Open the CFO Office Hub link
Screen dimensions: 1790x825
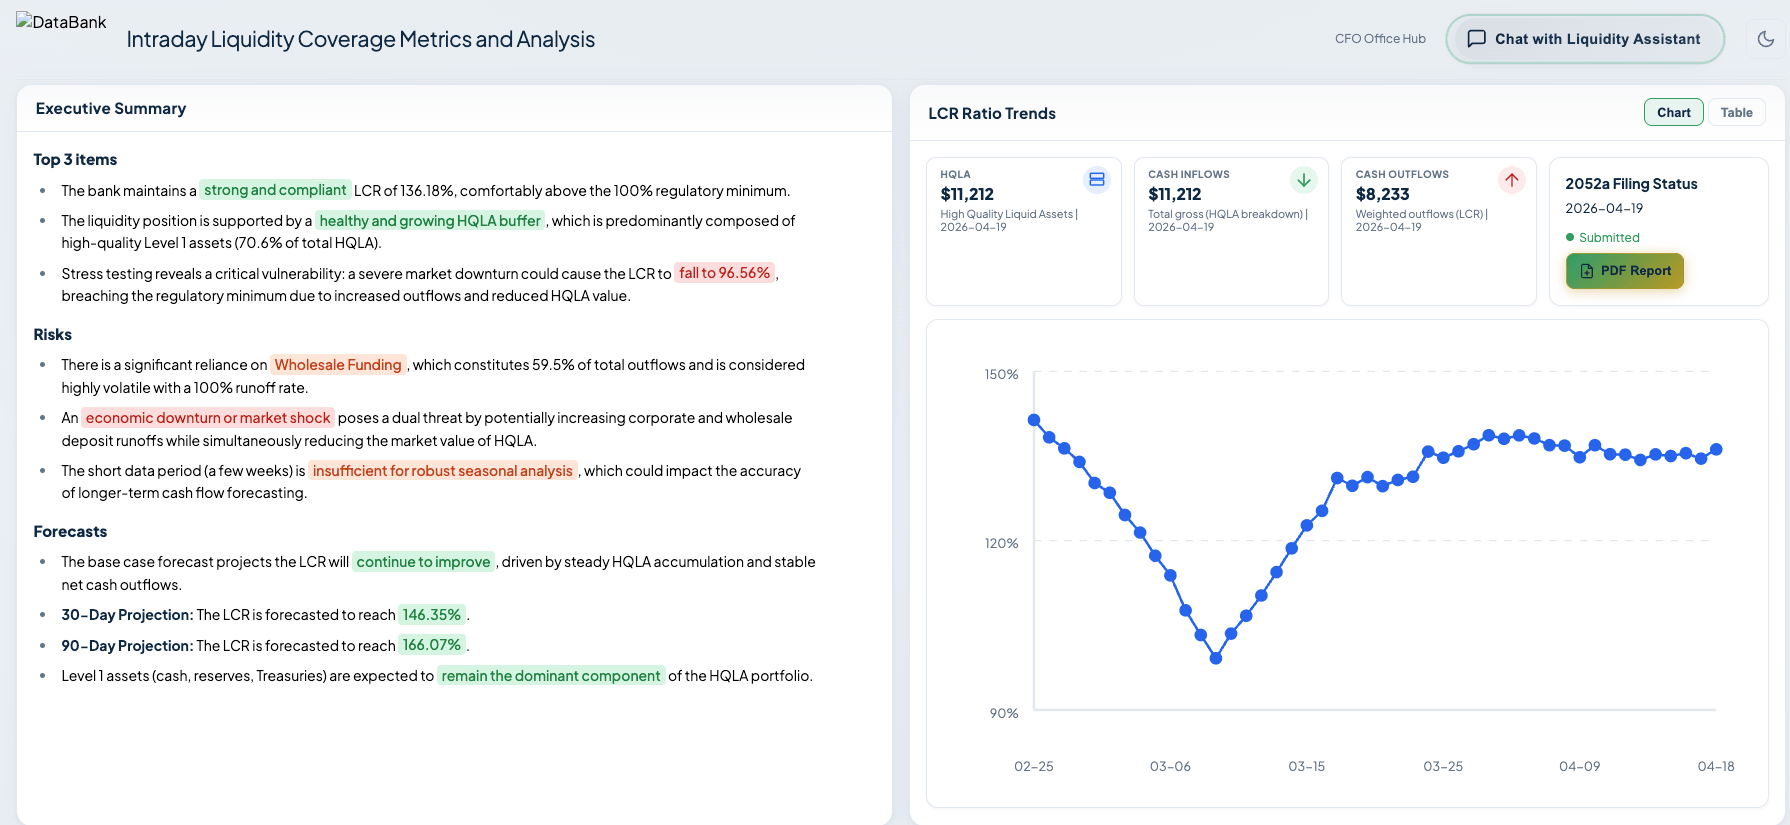tap(1380, 39)
